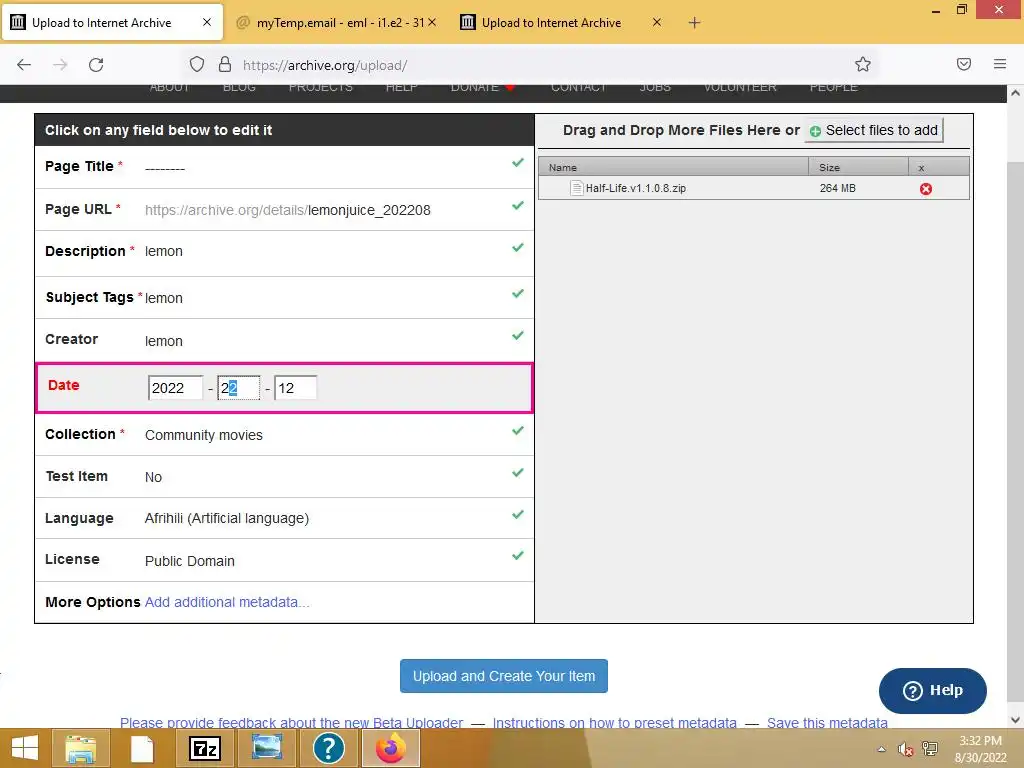1024x768 pixels.
Task: Click the address bar URL
Action: click(x=325, y=65)
